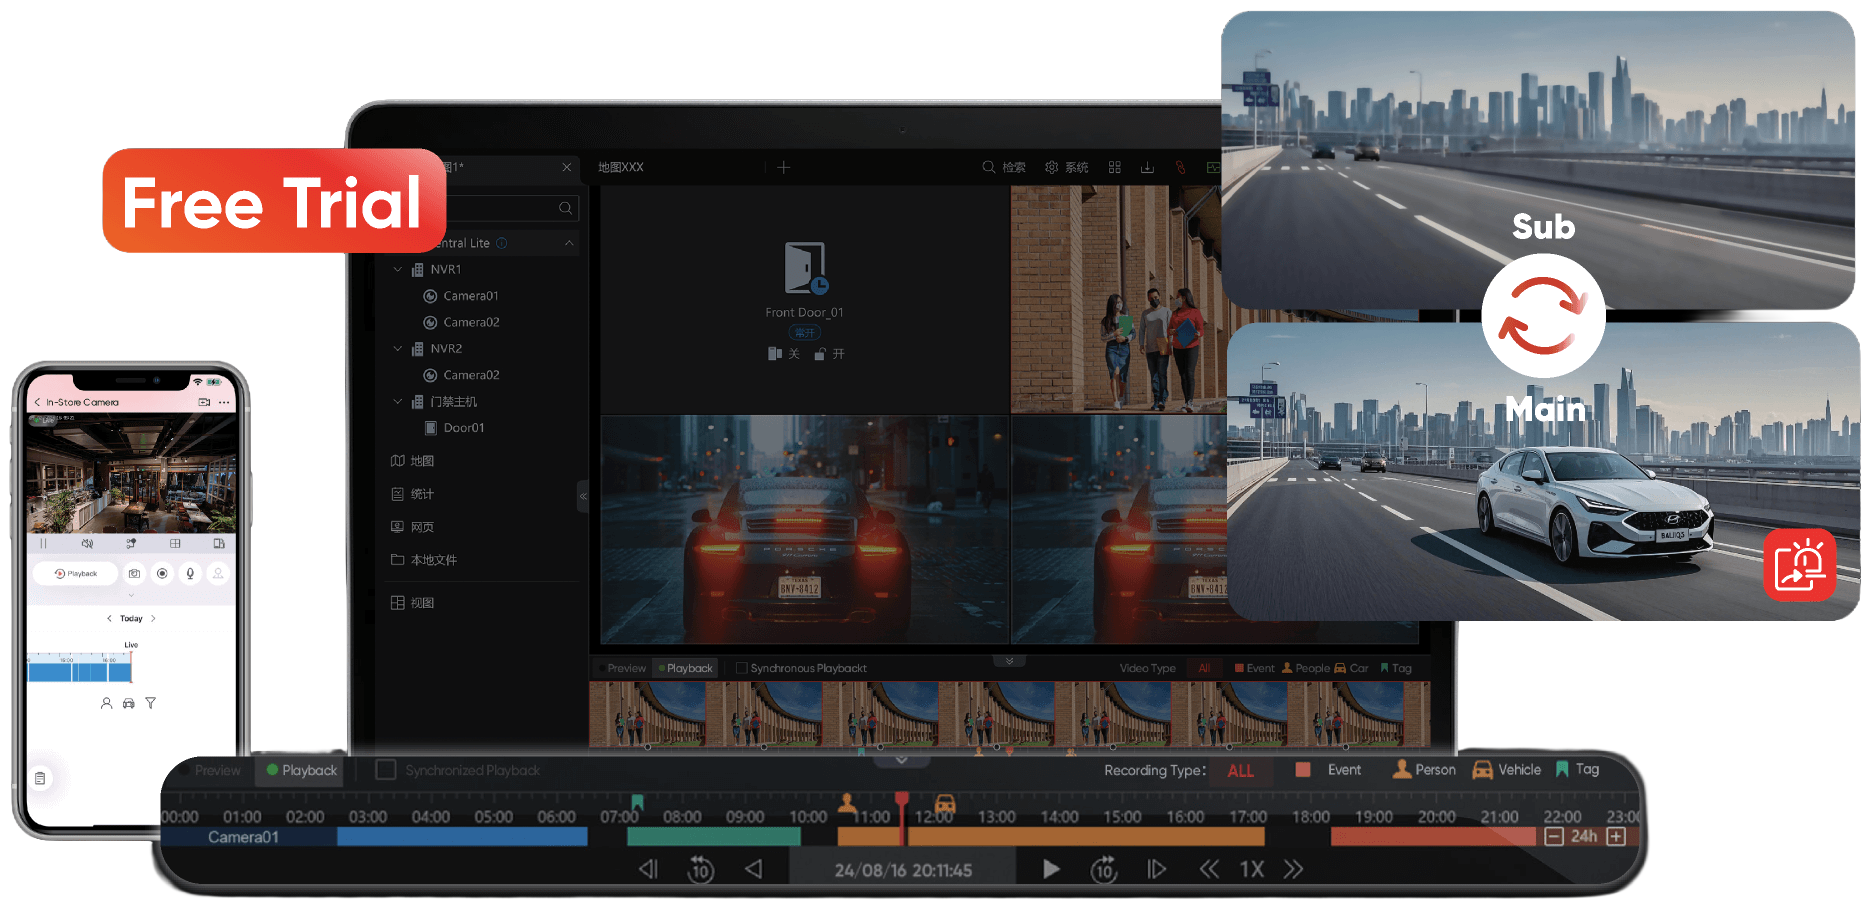Click the green tag marker near 07:00
This screenshot has height=911, width=1869.
pos(637,802)
